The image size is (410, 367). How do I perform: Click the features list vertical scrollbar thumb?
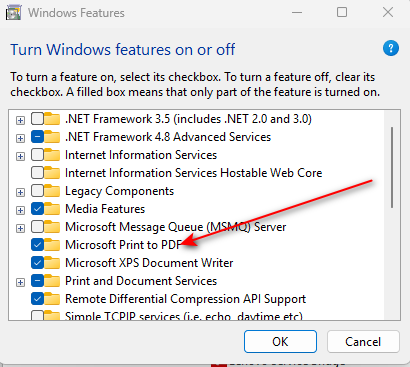pyautogui.click(x=392, y=167)
